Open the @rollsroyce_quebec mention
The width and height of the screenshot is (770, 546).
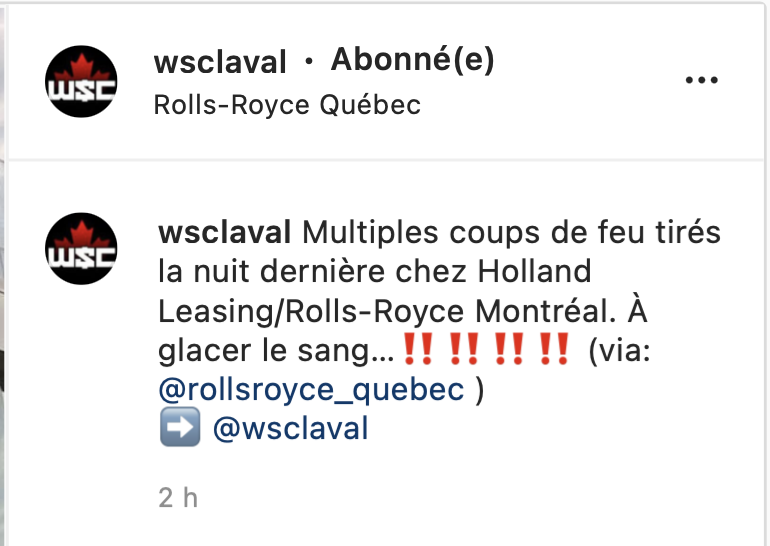[311, 389]
